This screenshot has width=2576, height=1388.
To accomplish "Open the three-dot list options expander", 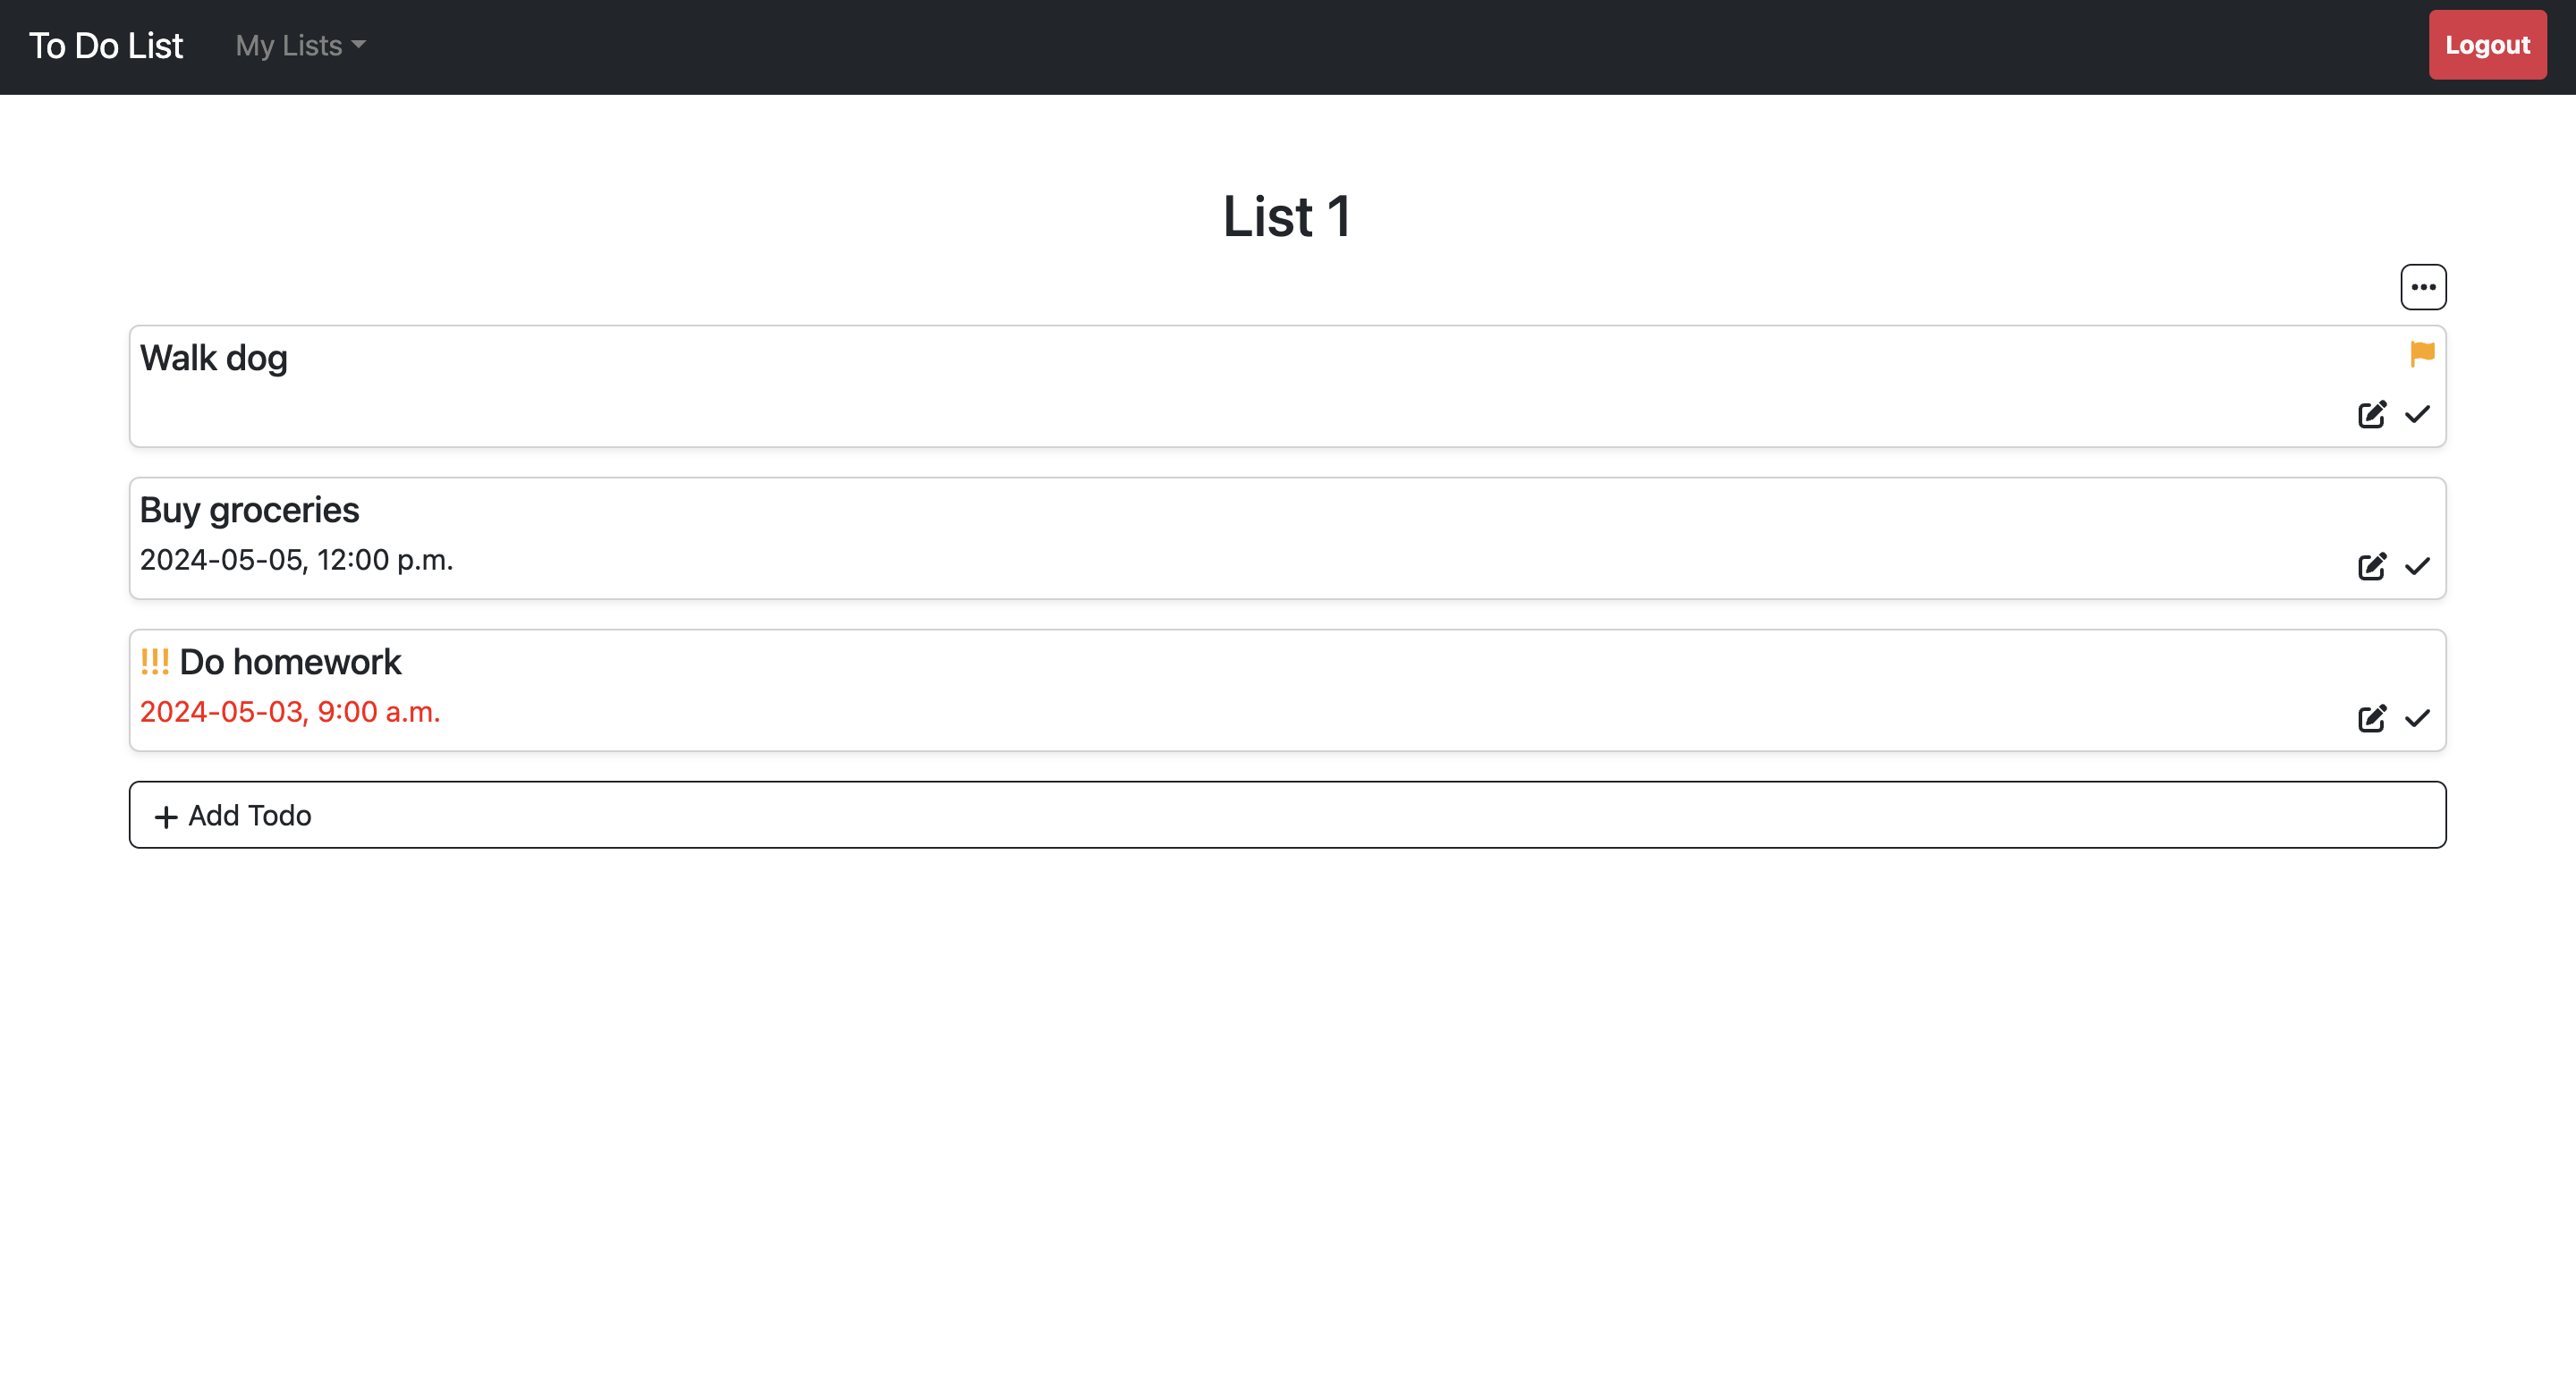I will click(2426, 287).
